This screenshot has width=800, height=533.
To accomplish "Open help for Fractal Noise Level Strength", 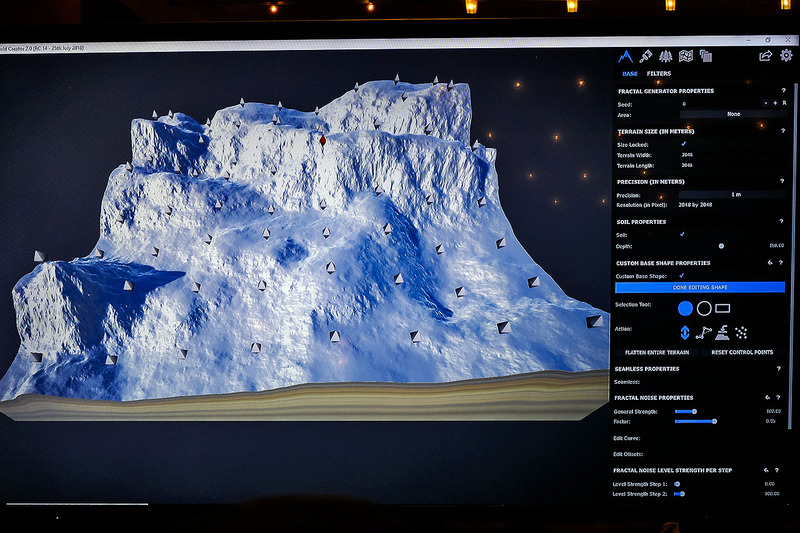I will (x=777, y=470).
